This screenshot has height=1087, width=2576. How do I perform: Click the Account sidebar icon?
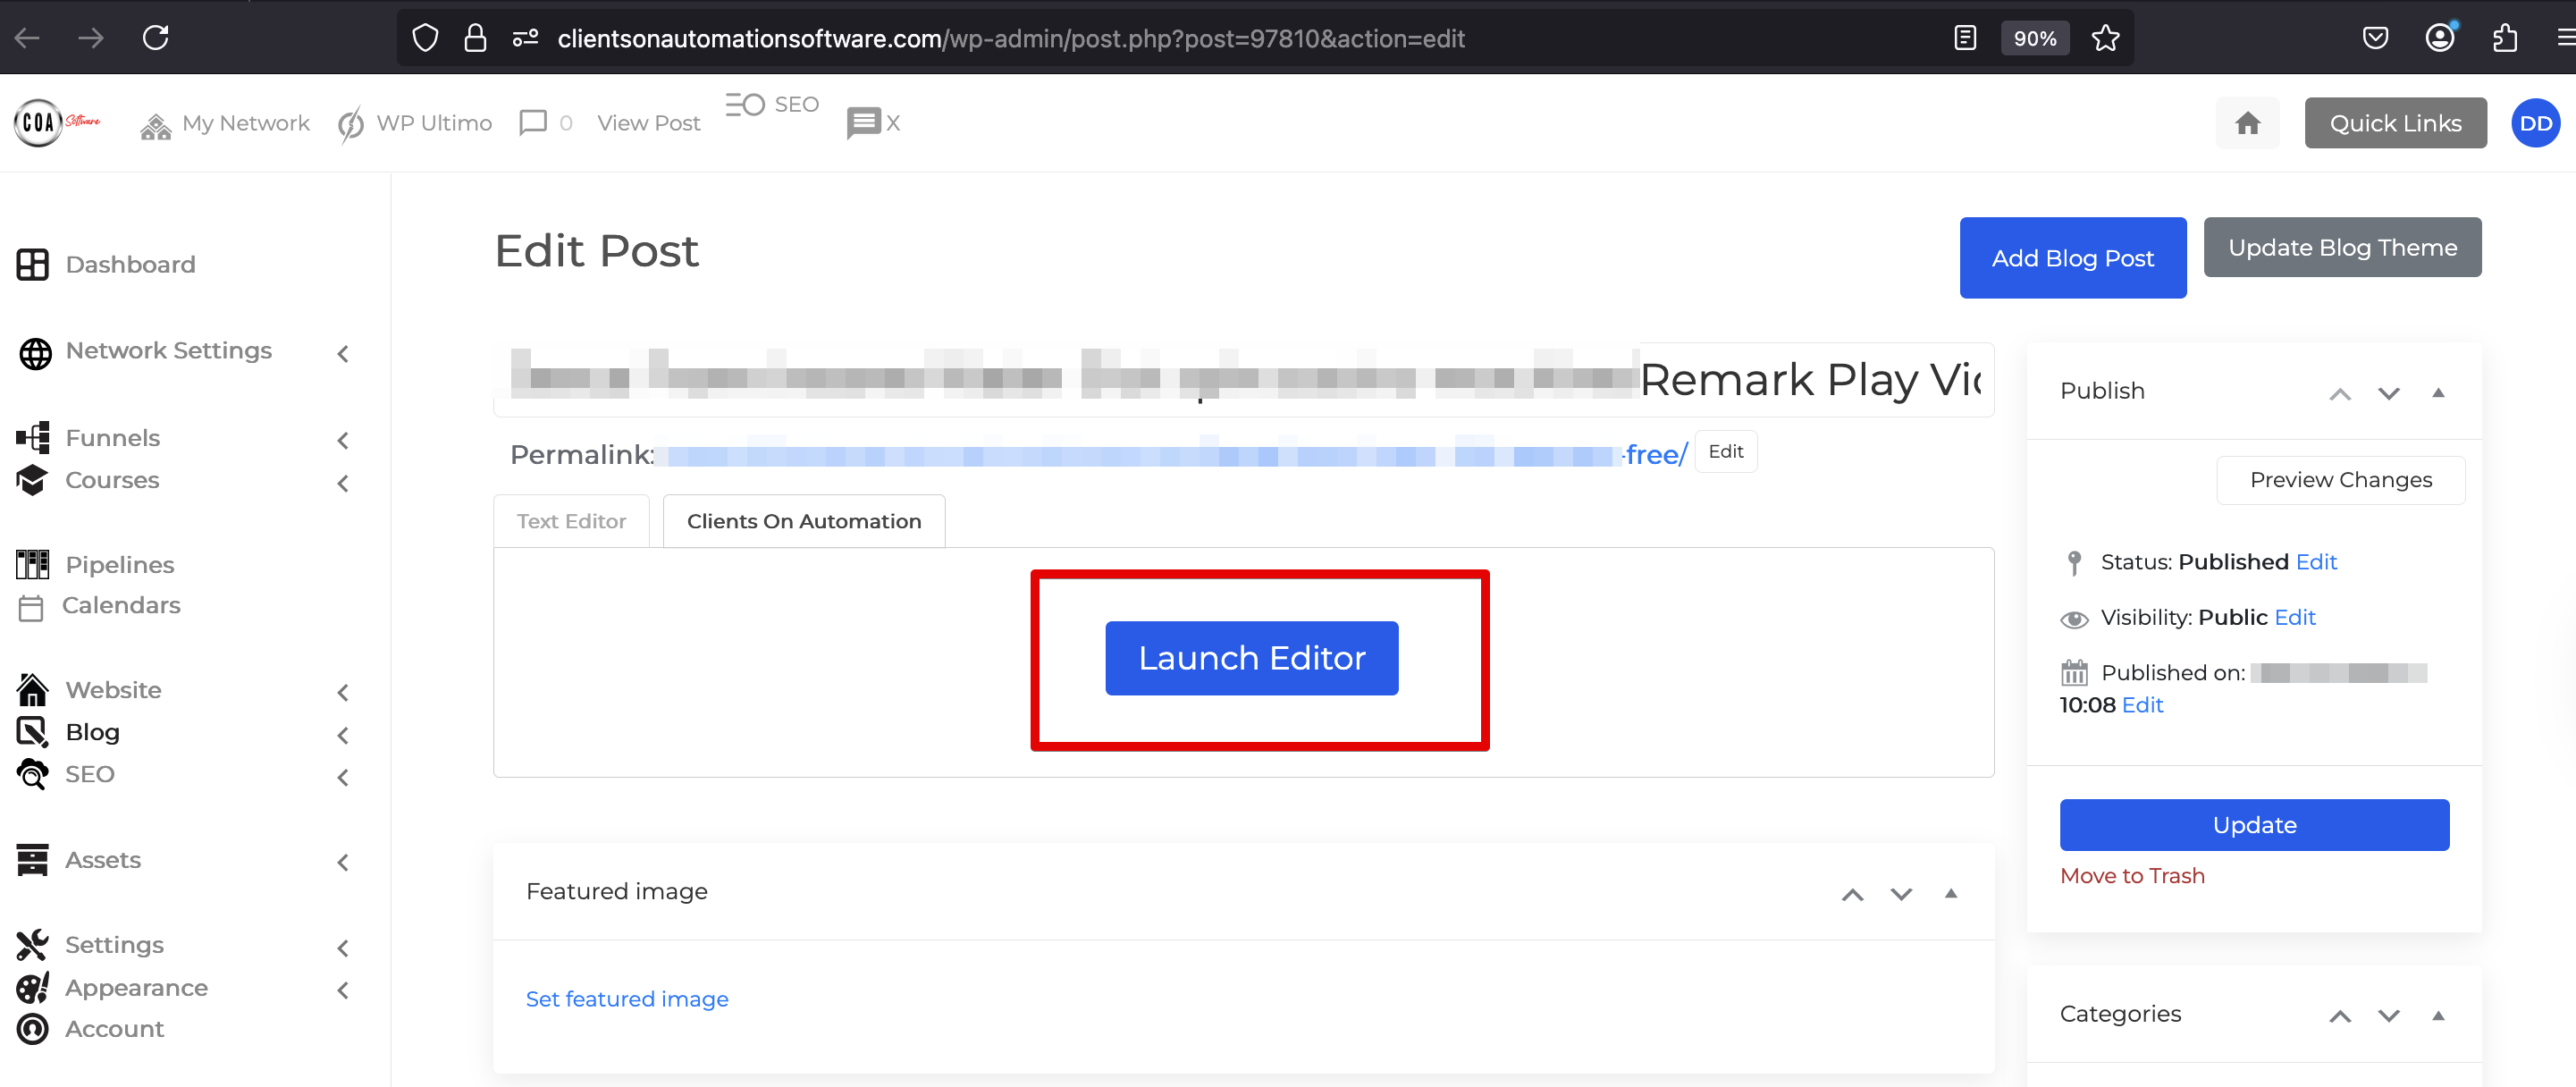point(32,1028)
